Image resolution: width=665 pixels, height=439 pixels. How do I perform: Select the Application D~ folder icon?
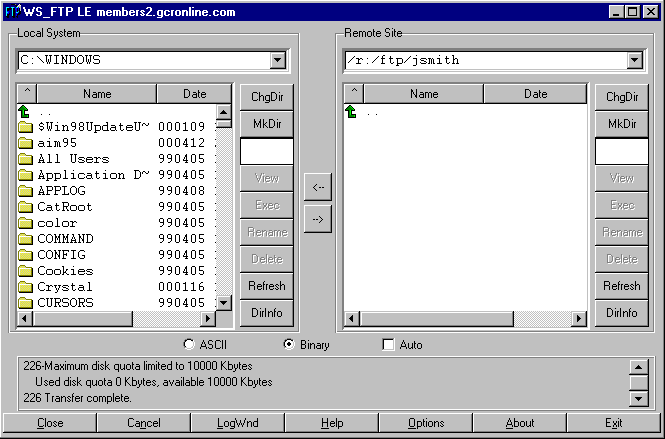[x=25, y=175]
